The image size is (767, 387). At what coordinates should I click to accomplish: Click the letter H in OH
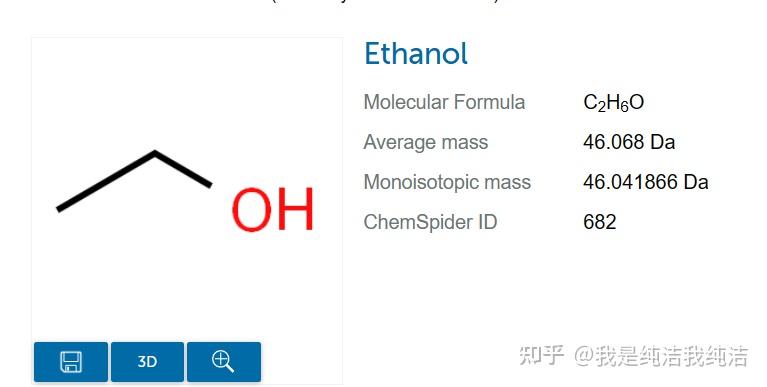pos(295,209)
